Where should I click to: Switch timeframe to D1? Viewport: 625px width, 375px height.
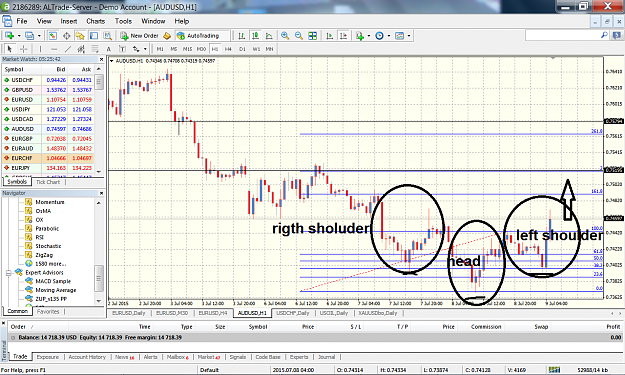pyautogui.click(x=242, y=49)
